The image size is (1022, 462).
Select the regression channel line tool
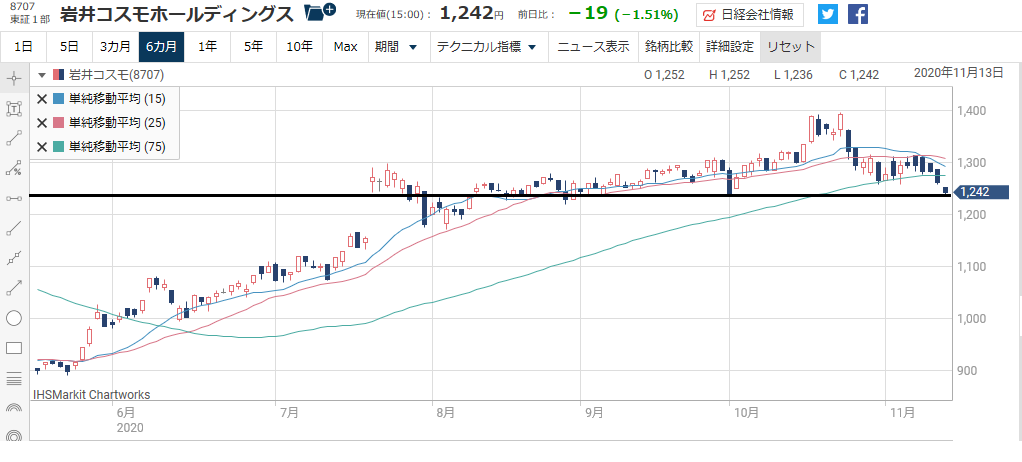[x=14, y=258]
